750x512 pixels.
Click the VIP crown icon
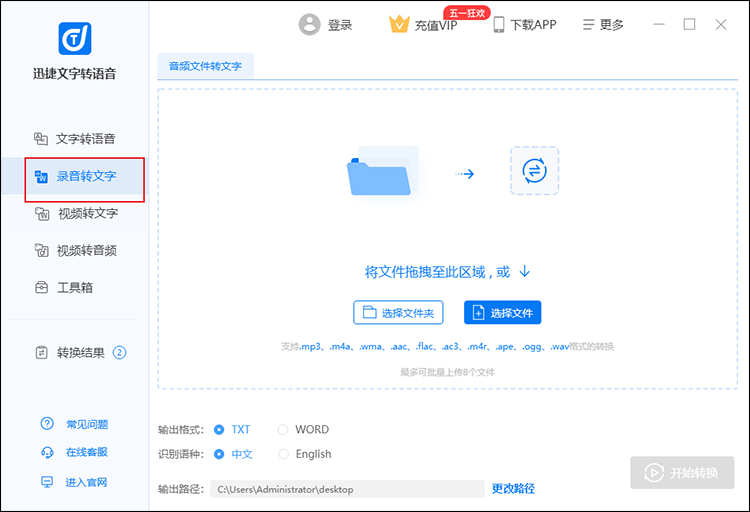[399, 24]
